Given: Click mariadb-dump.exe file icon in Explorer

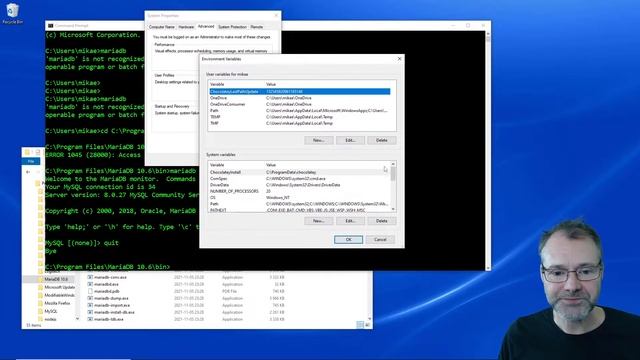Looking at the screenshot, I should (90, 298).
